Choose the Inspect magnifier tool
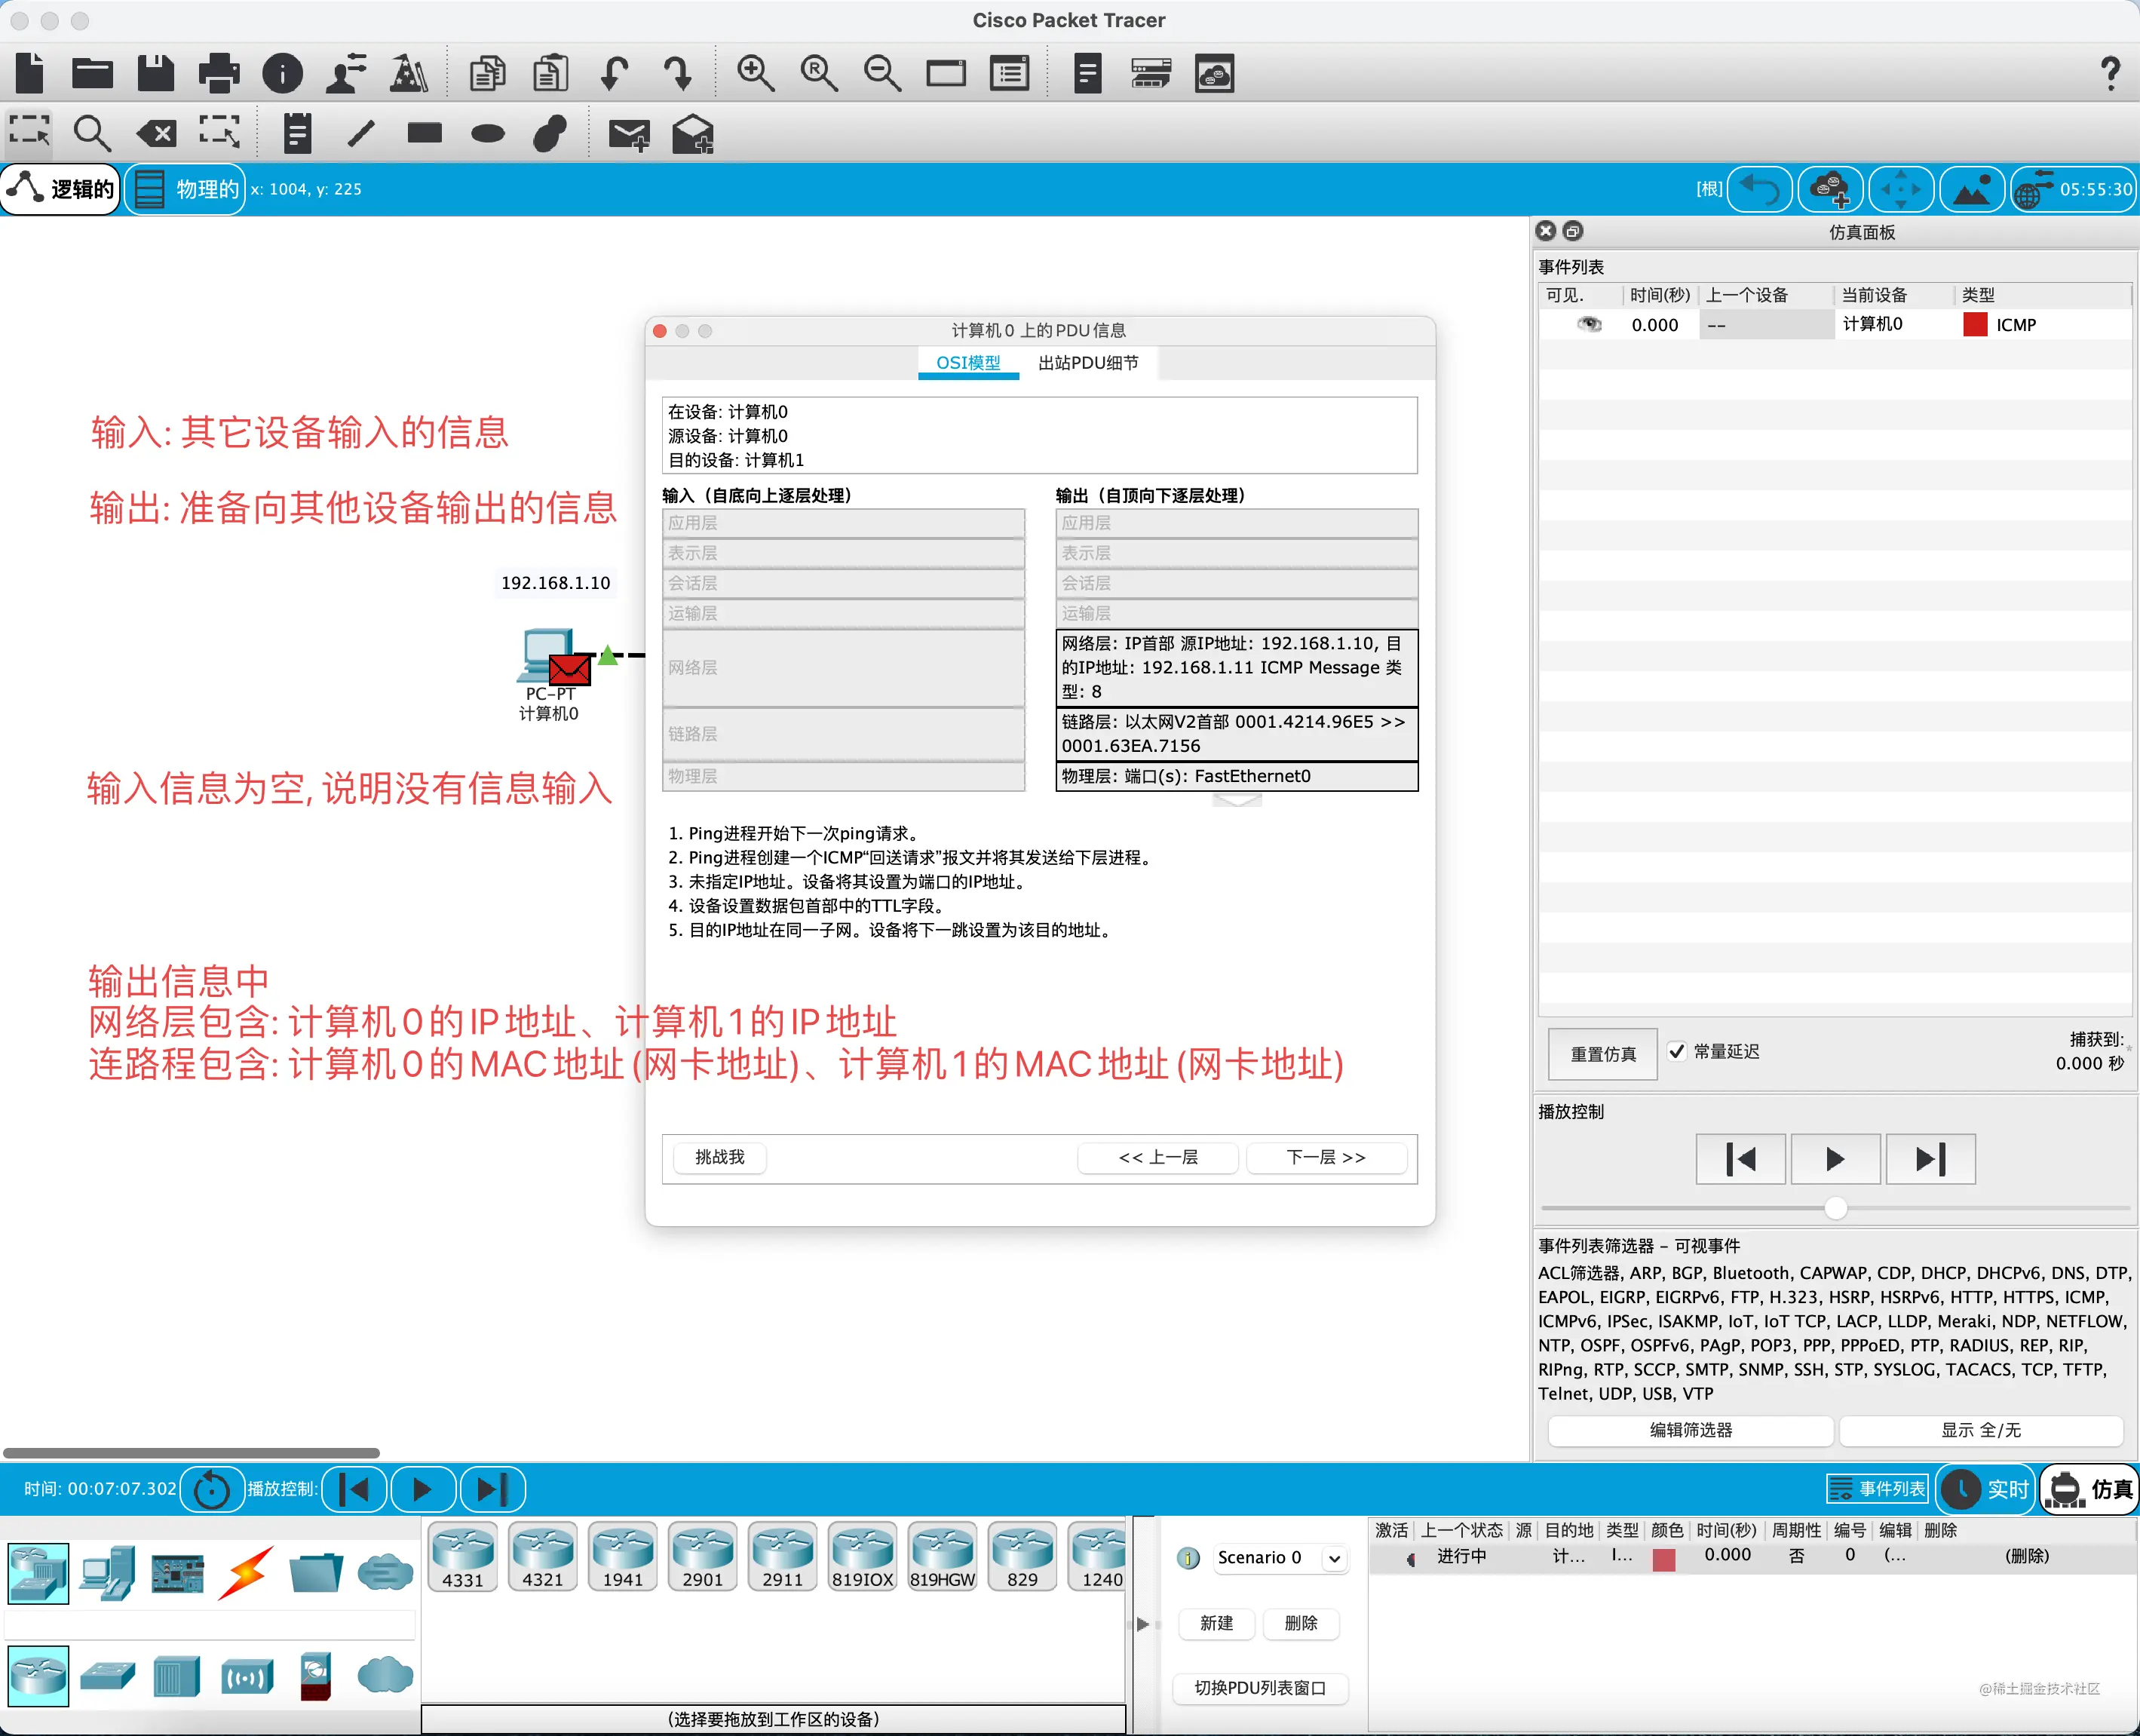 92,132
